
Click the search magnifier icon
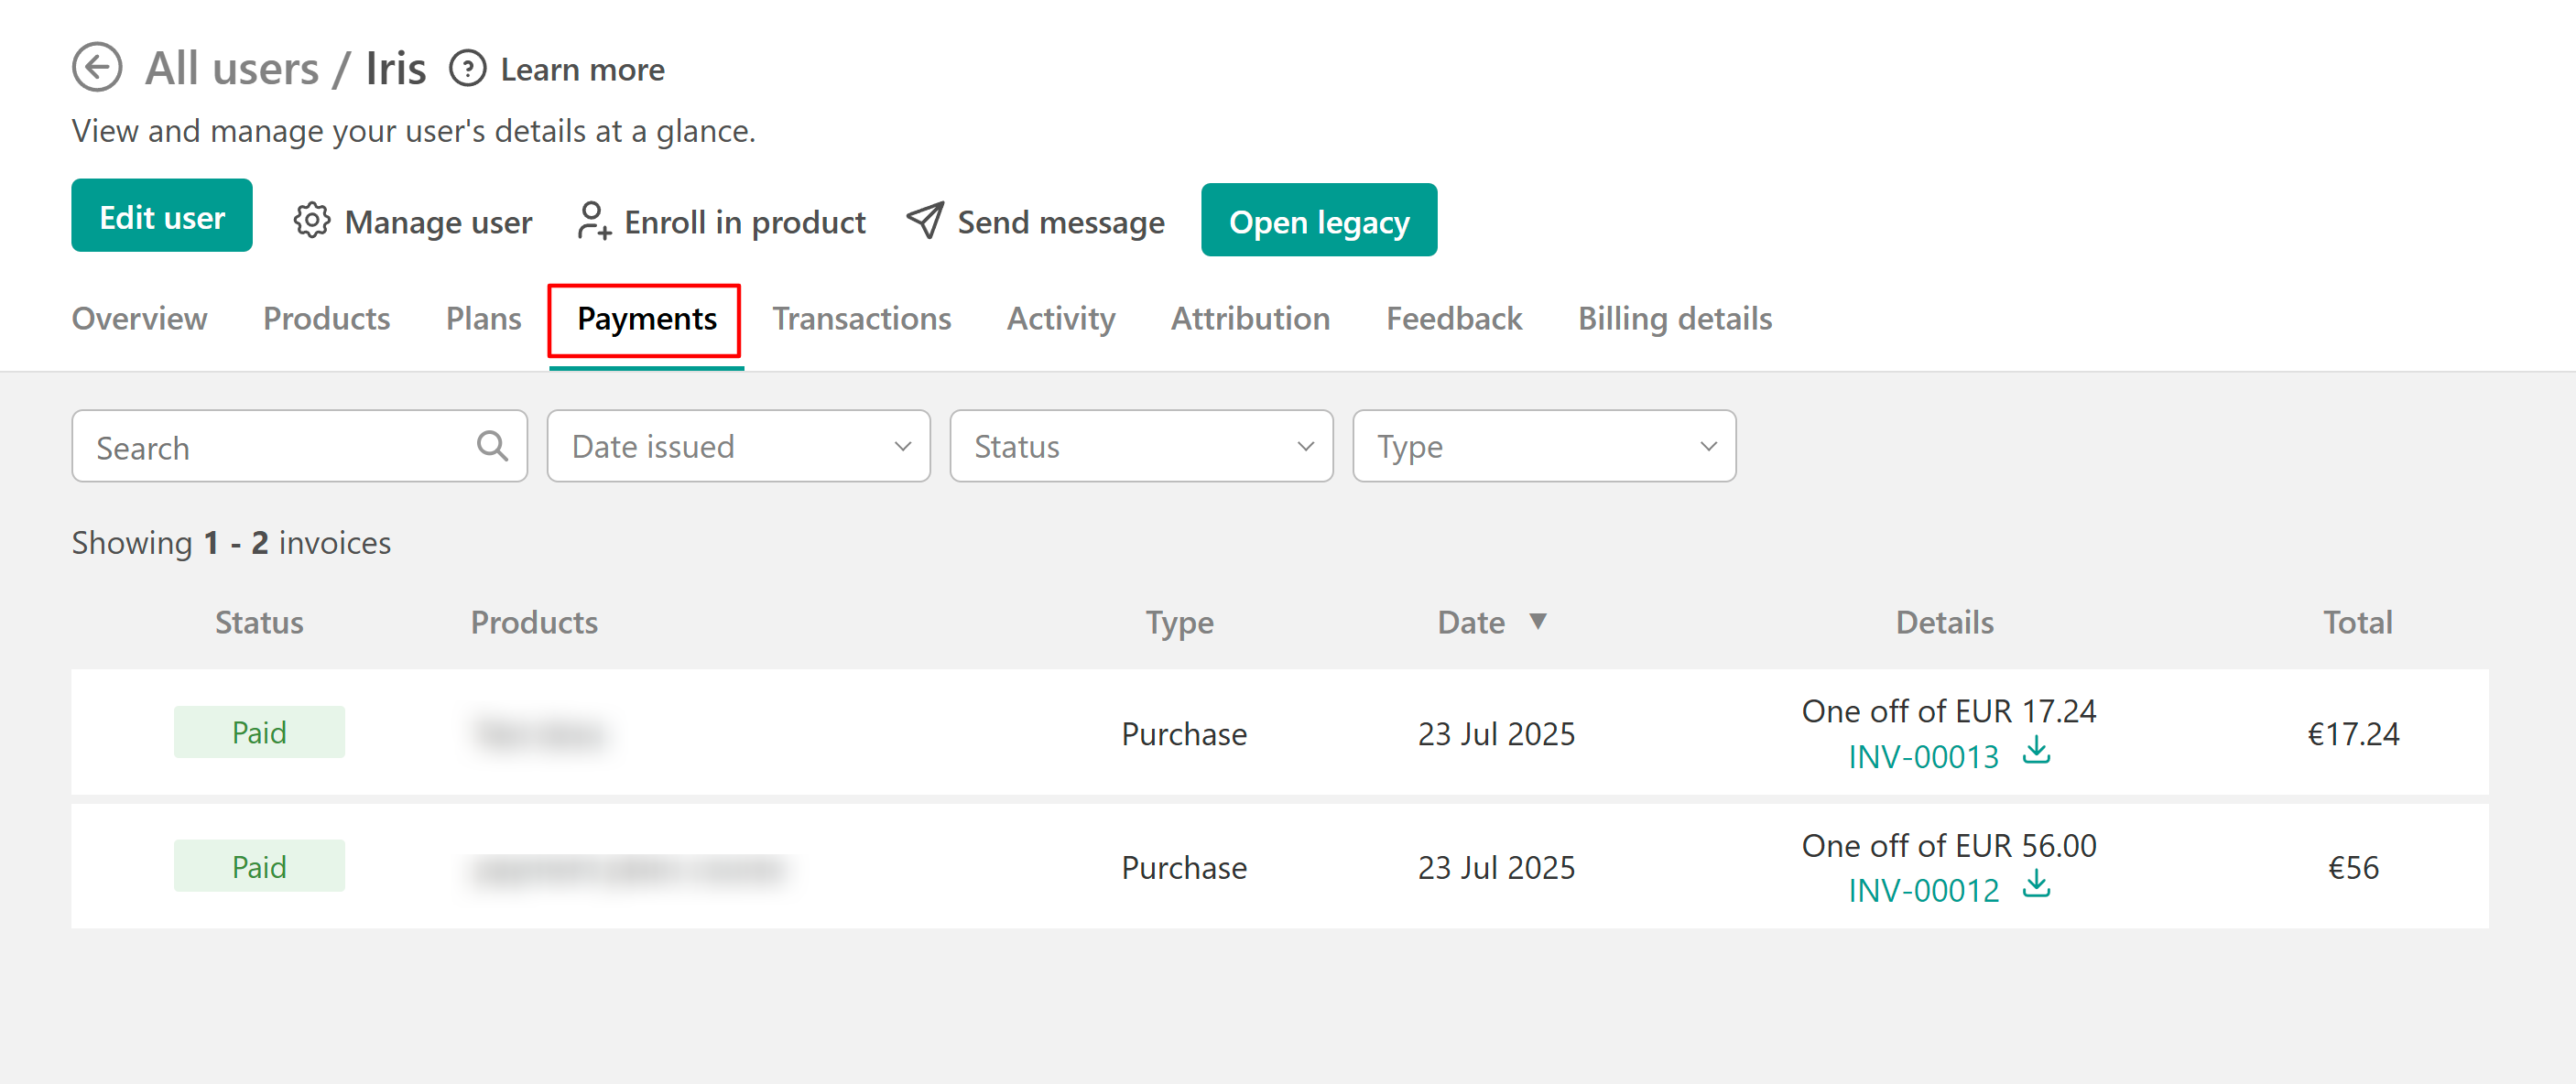[x=492, y=446]
